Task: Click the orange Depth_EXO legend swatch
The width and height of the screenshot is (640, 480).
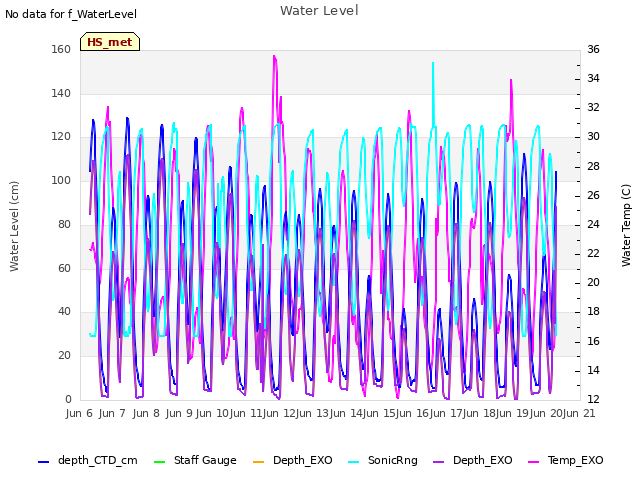Action: click(x=258, y=462)
